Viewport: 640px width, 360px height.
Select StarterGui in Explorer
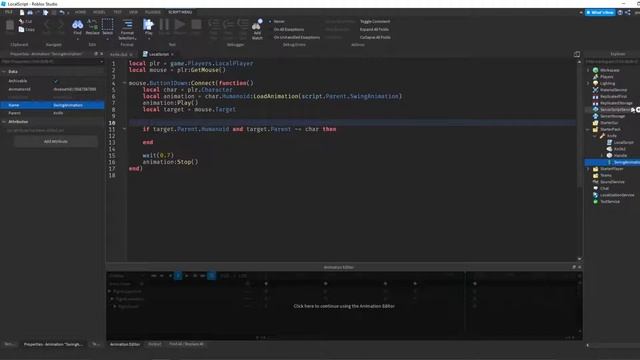pyautogui.click(x=609, y=123)
